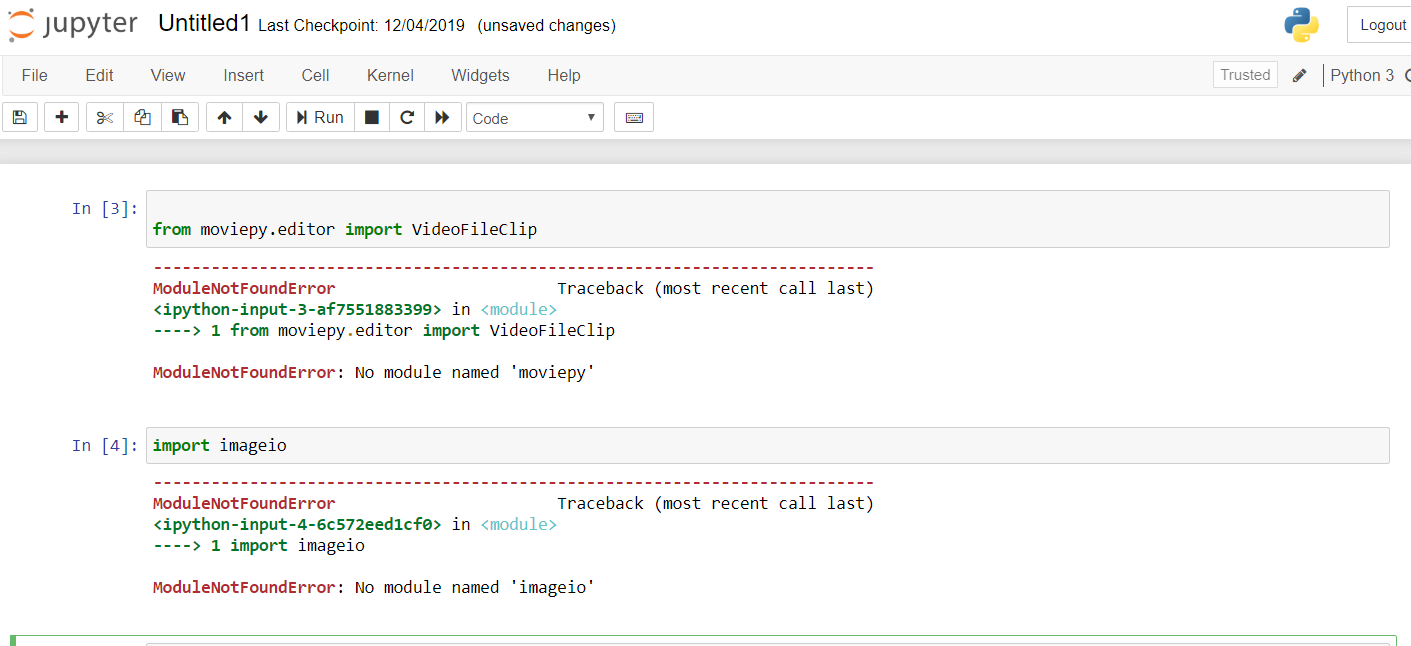Move the selected cell up
The height and width of the screenshot is (646, 1411).
click(223, 117)
